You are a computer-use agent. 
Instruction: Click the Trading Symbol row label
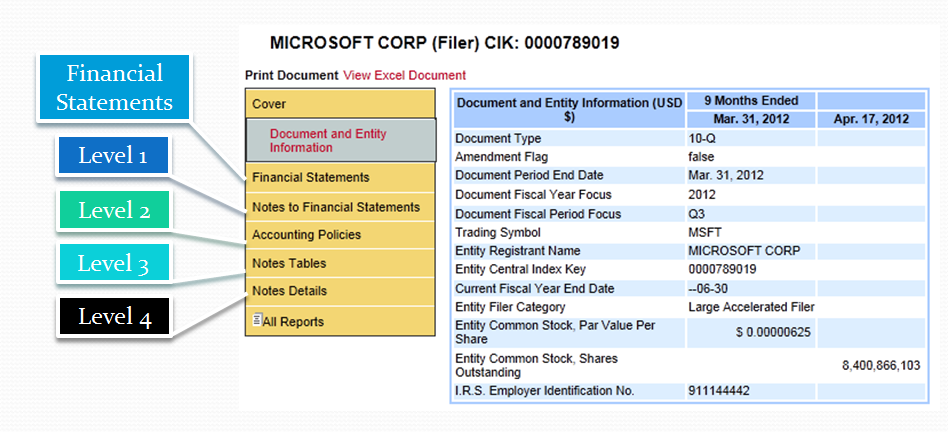coord(497,232)
